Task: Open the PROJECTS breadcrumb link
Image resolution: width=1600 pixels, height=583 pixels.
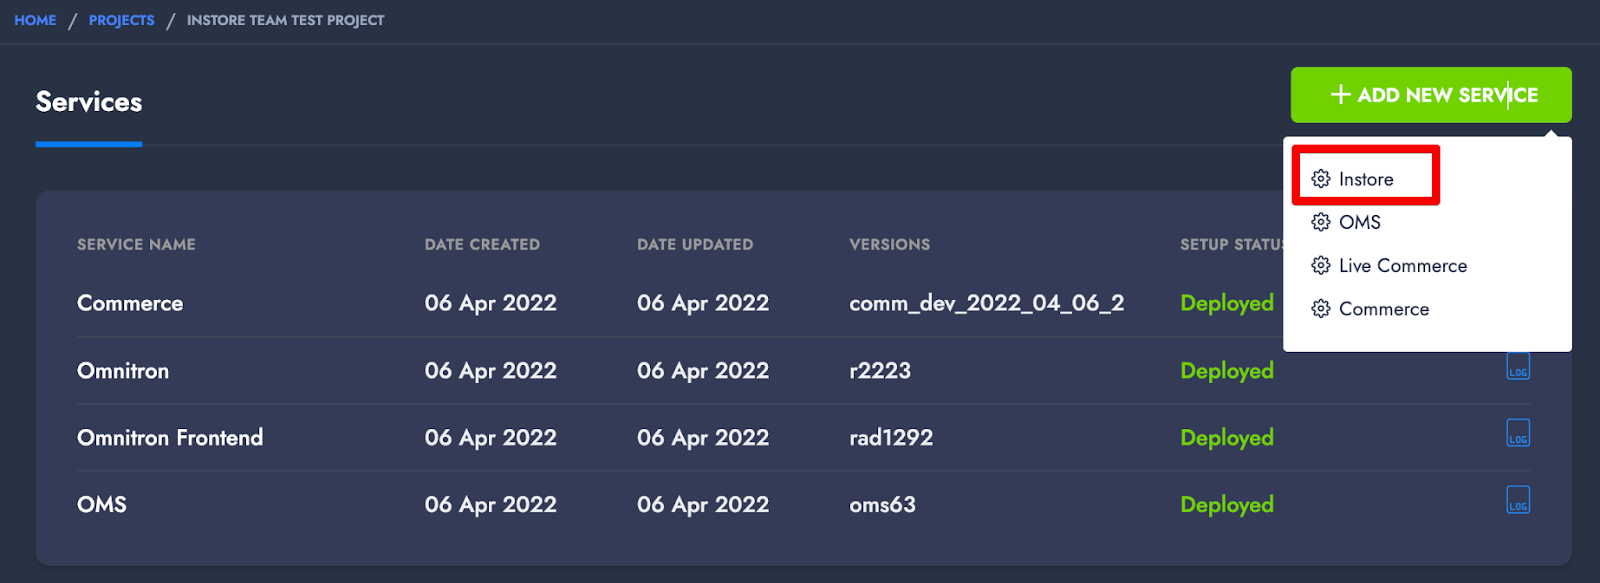Action: [x=121, y=20]
